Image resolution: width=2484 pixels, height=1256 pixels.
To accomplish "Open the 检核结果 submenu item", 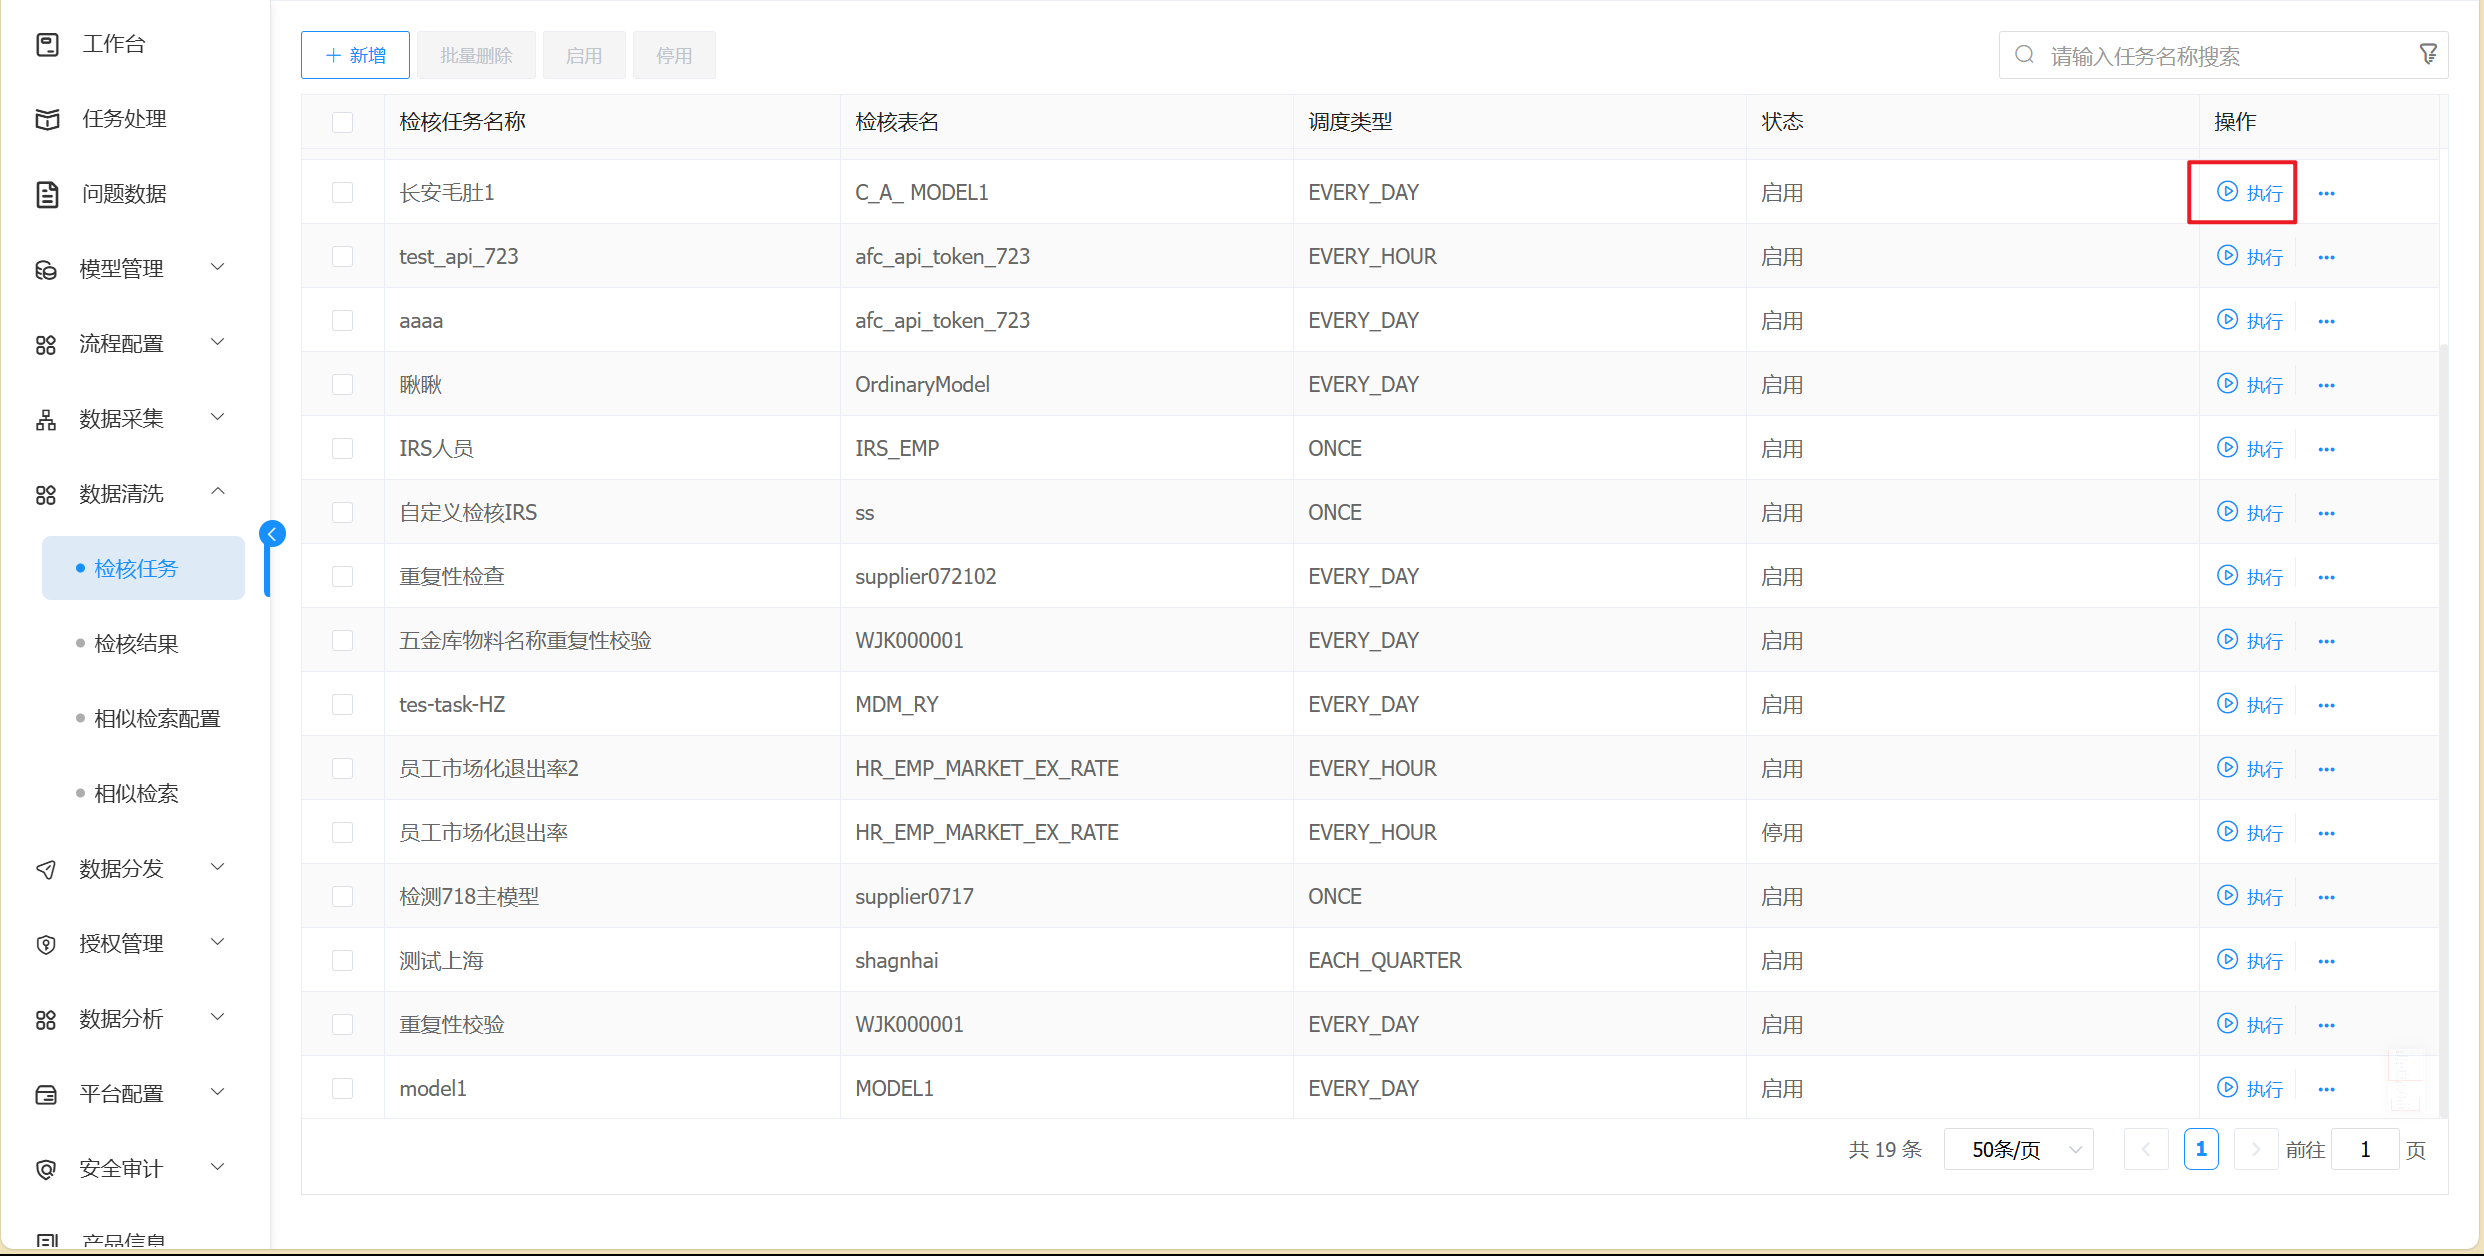I will tap(136, 643).
